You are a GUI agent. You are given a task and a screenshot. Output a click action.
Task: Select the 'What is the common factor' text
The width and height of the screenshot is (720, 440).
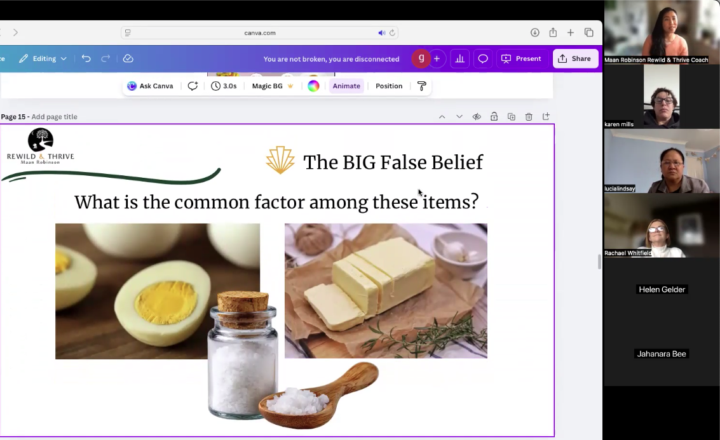(x=276, y=202)
